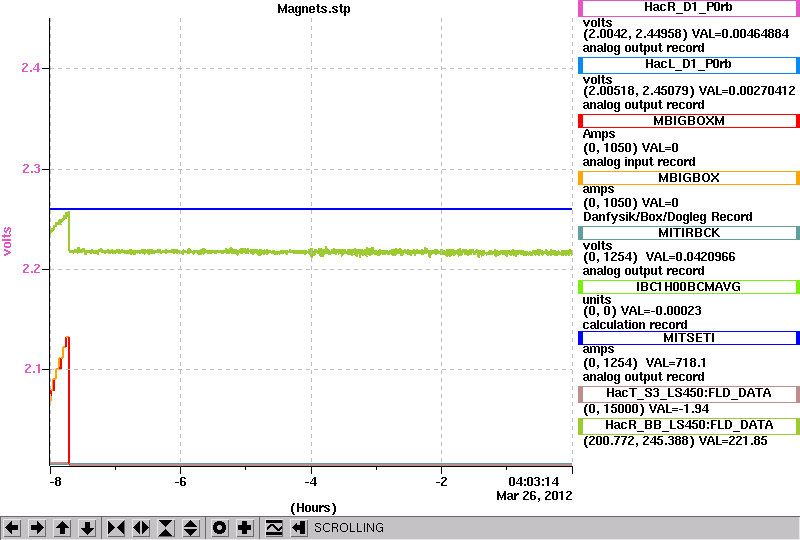Click the calculation record description
The width and height of the screenshot is (800, 540).
point(635,325)
